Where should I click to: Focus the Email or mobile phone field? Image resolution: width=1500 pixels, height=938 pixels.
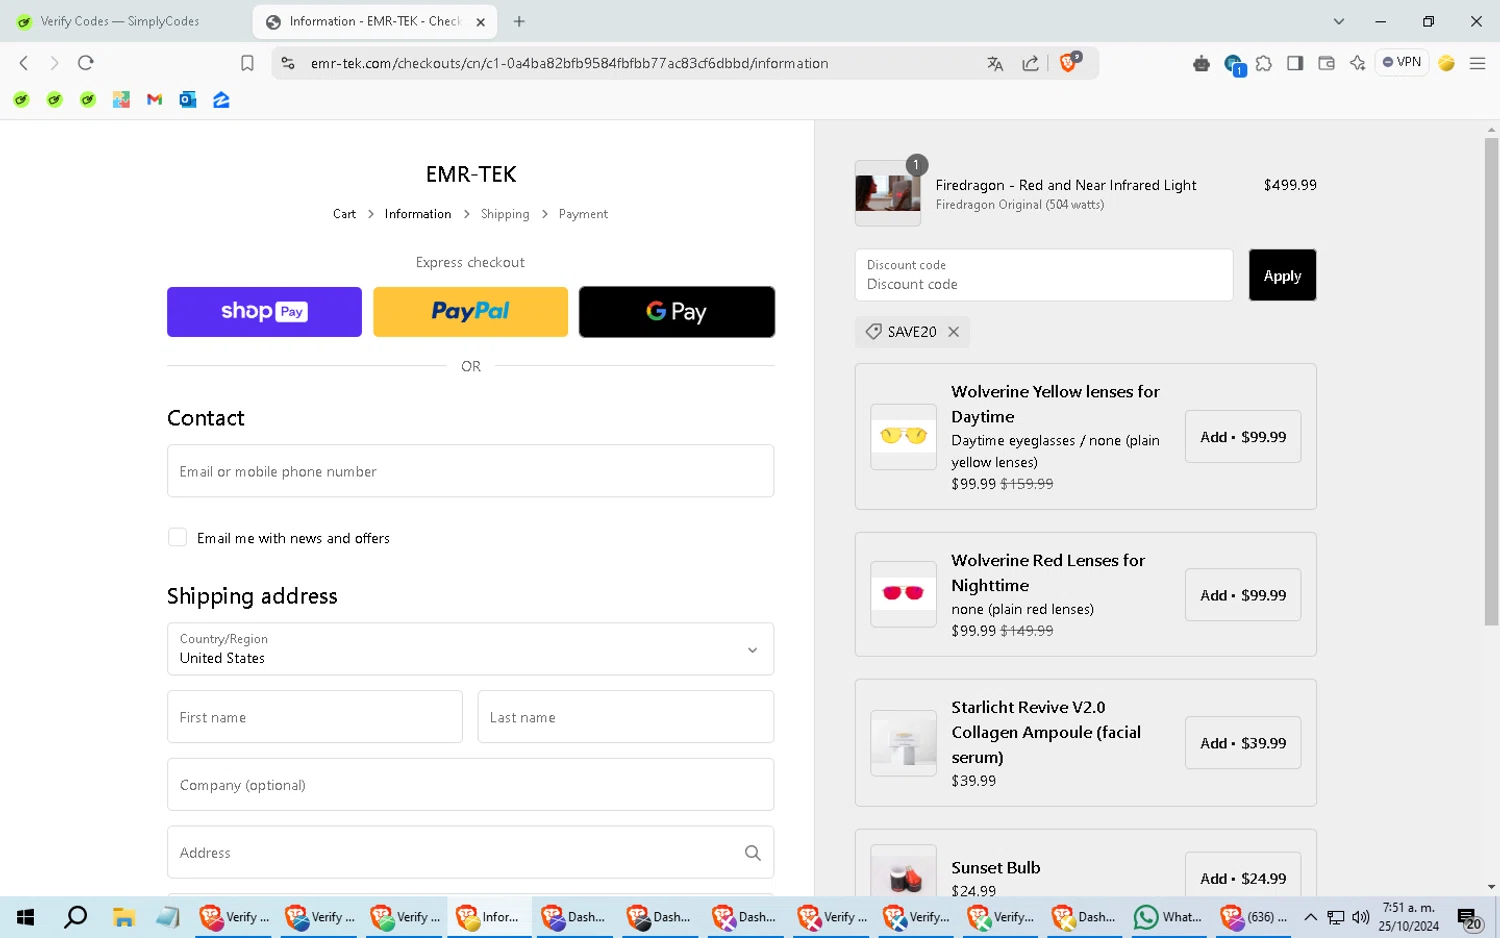tap(470, 471)
